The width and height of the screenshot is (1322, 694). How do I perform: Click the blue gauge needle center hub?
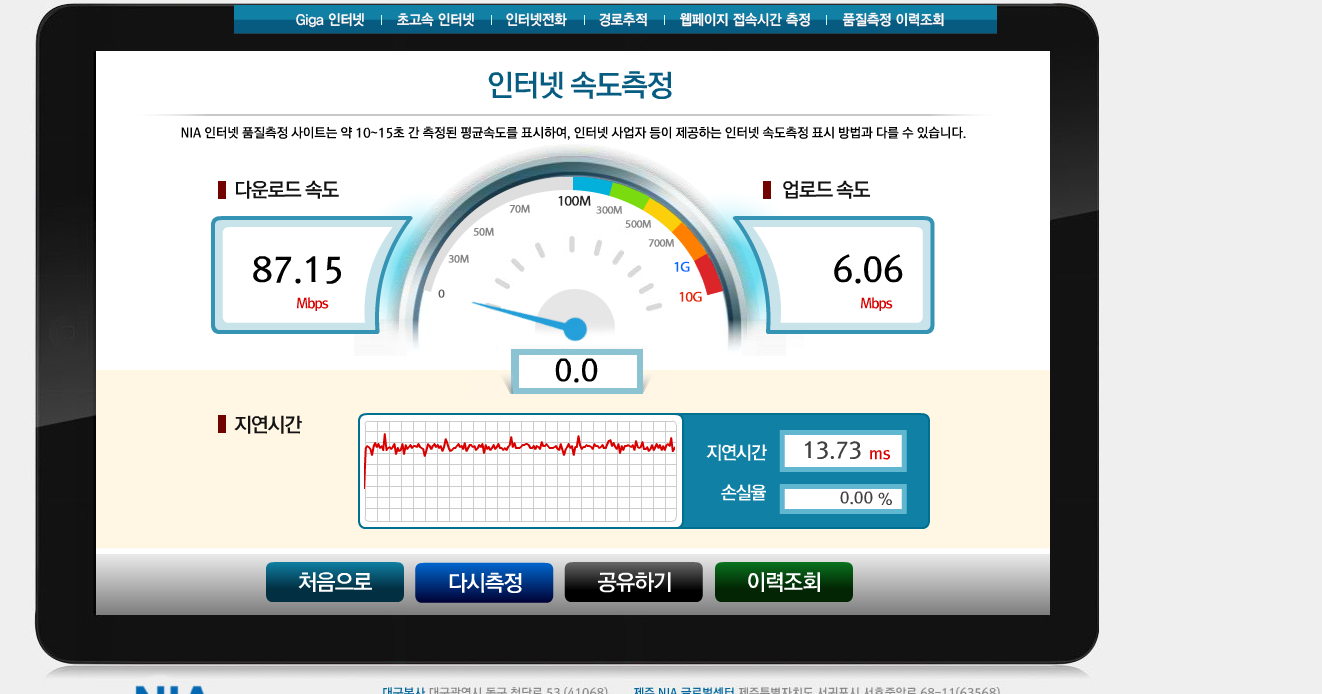pos(575,328)
